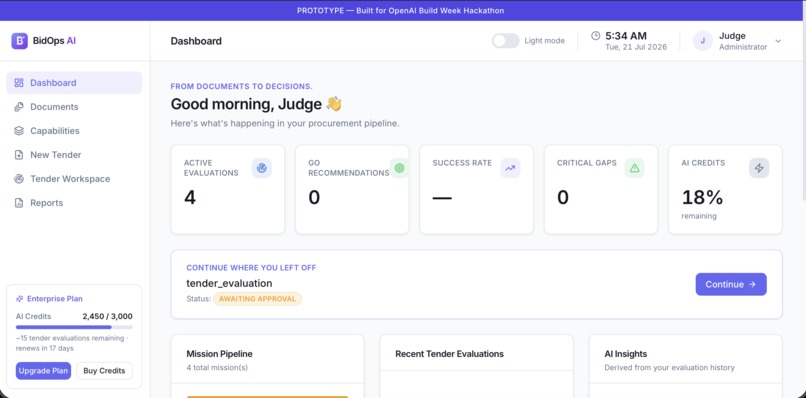Click the prototype hackathon banner text

[400, 10]
